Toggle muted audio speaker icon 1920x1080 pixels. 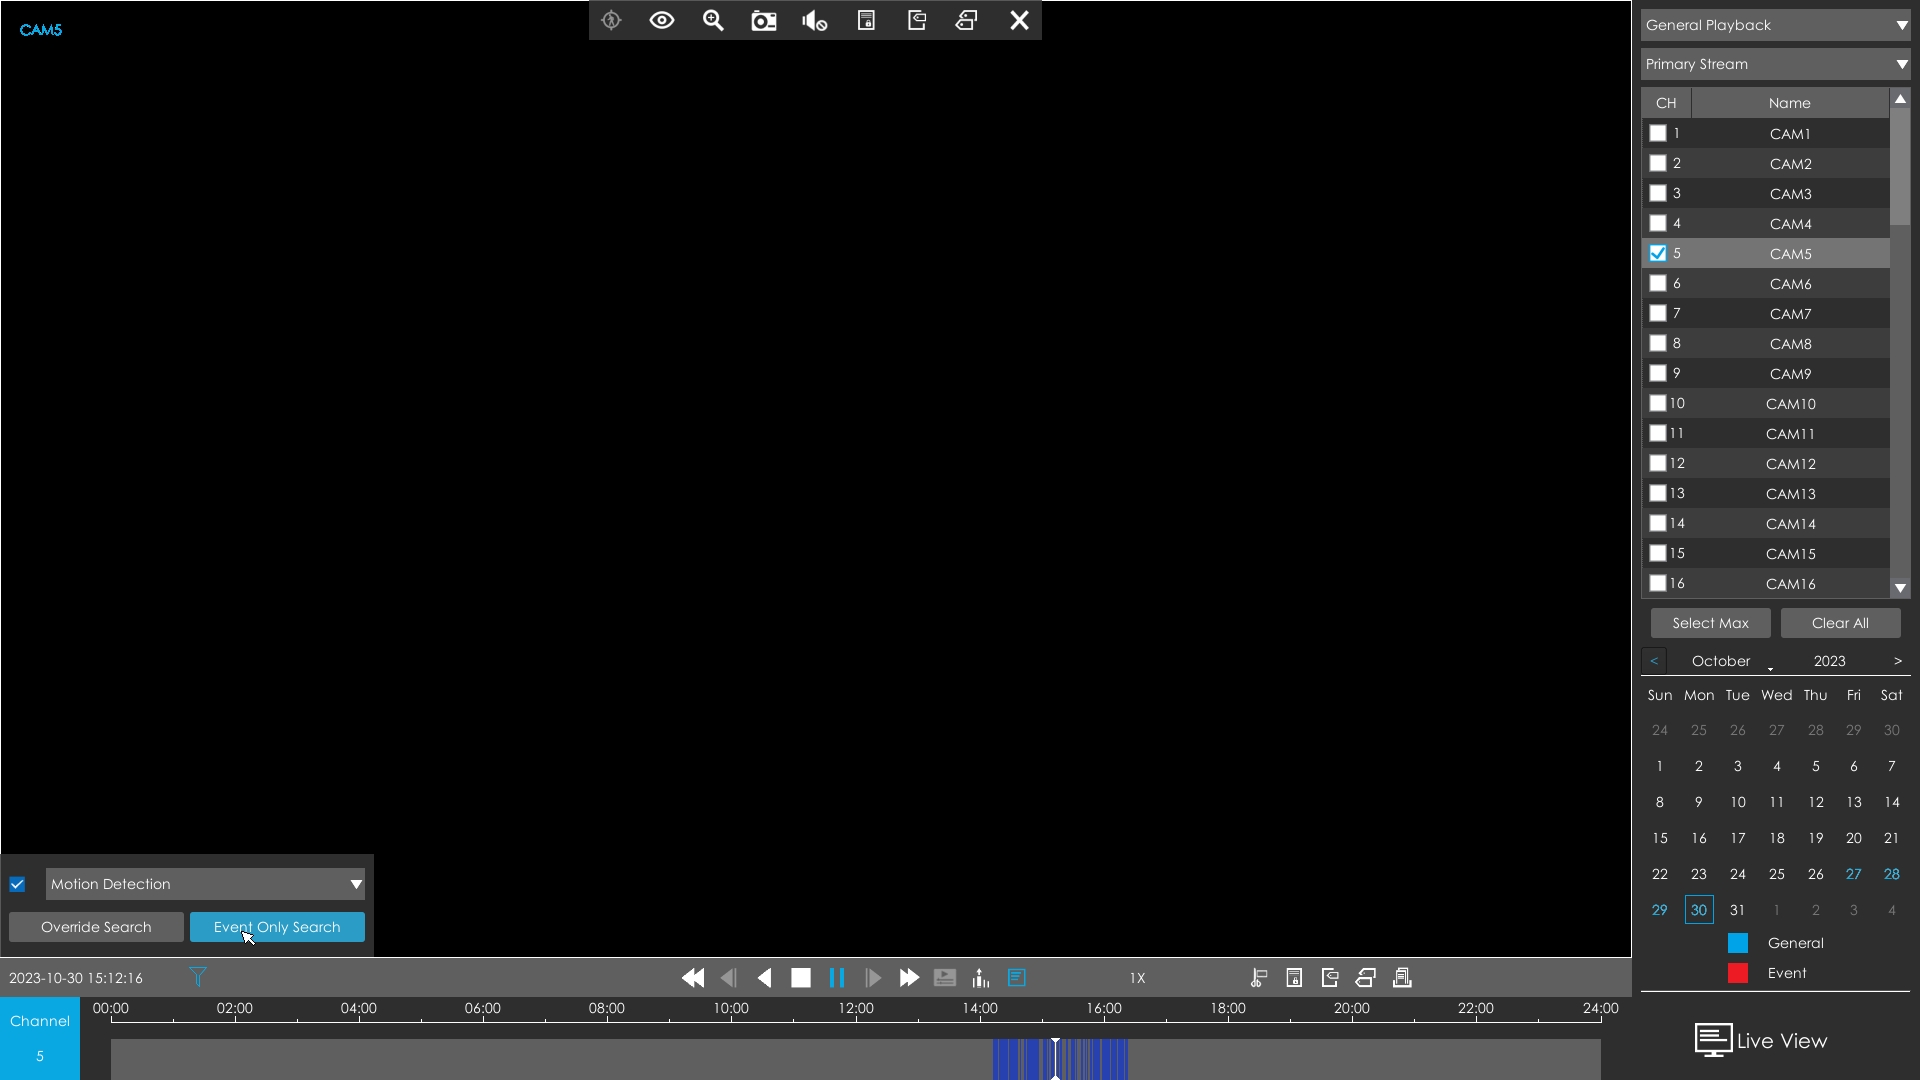(x=815, y=21)
